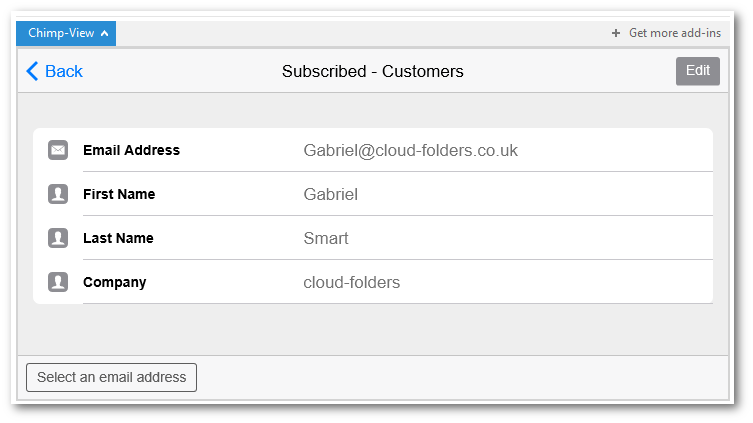Viewport: 753px width, 423px height.
Task: Open the Chimp-View tab
Action: (66, 34)
